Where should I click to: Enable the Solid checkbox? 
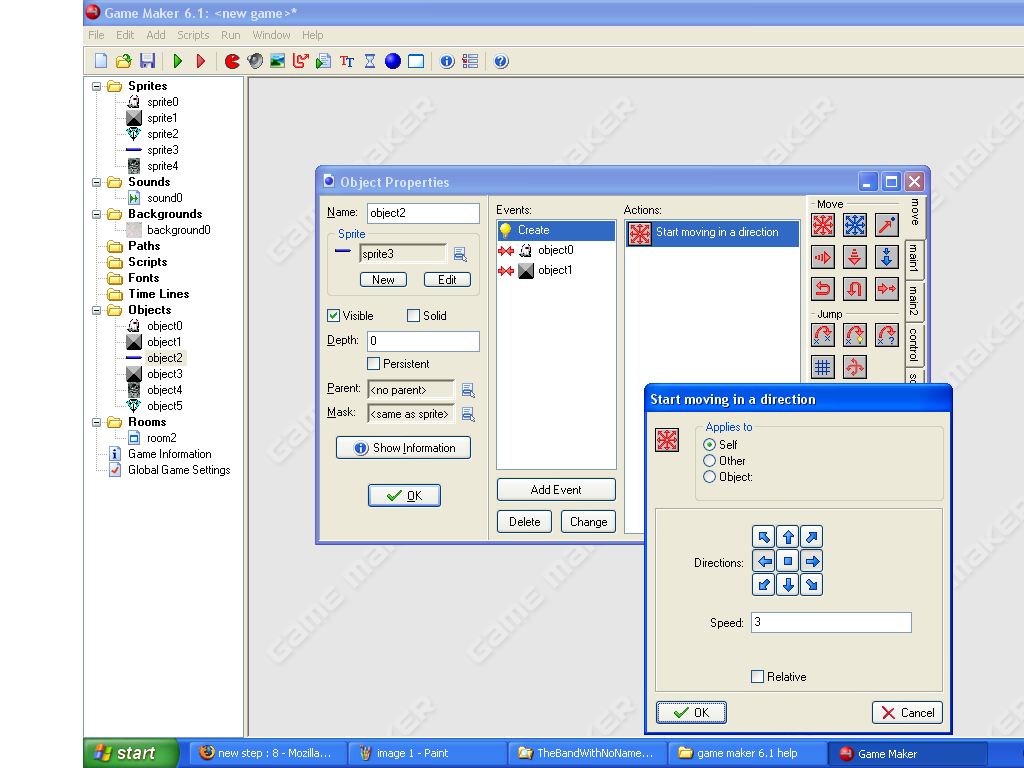click(413, 316)
